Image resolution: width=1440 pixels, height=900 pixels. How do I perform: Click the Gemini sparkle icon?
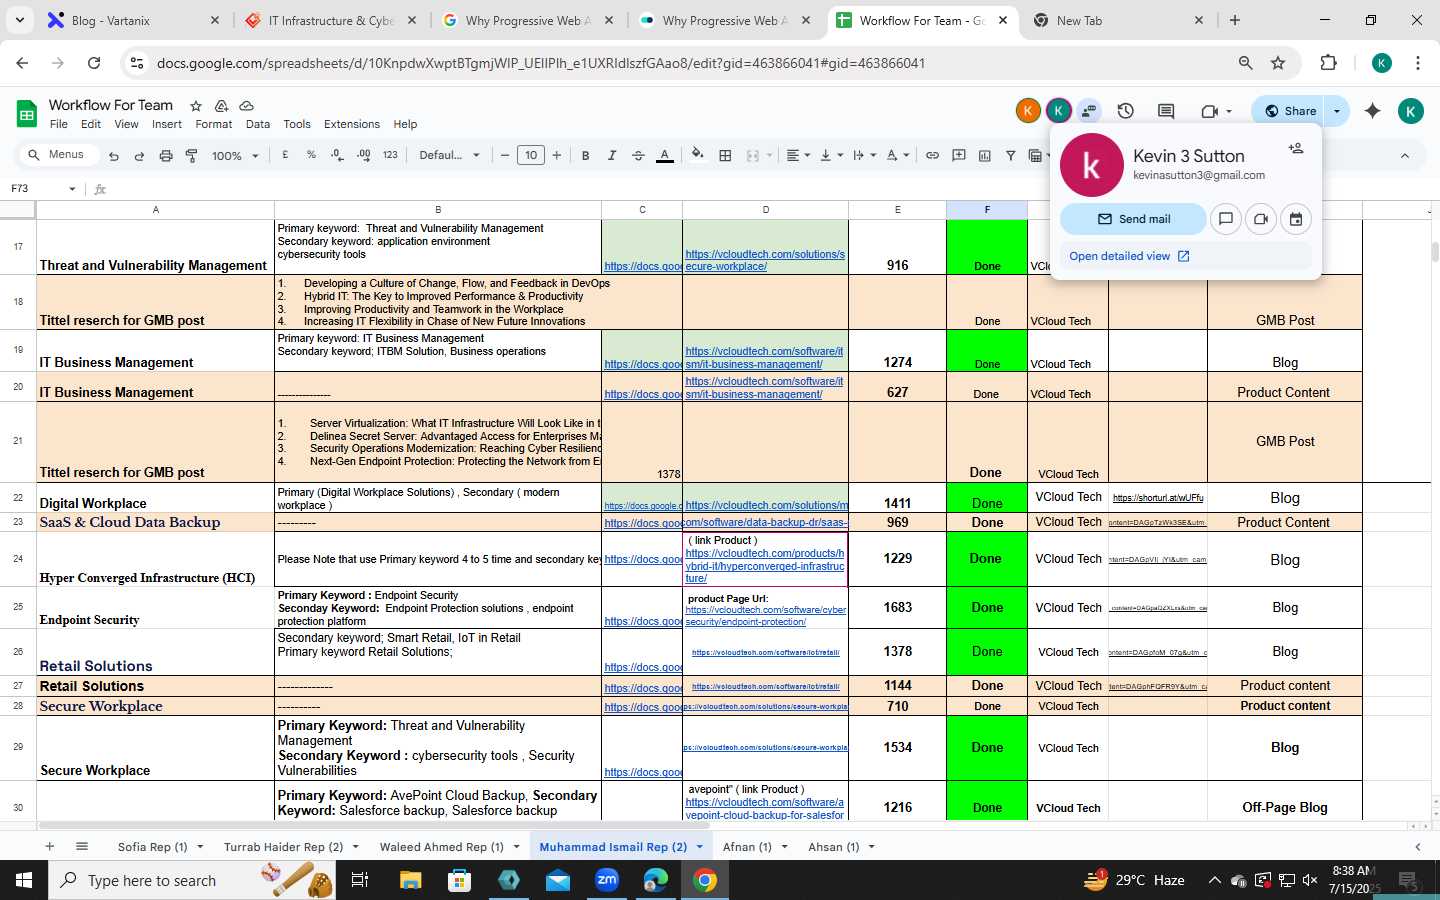point(1372,111)
